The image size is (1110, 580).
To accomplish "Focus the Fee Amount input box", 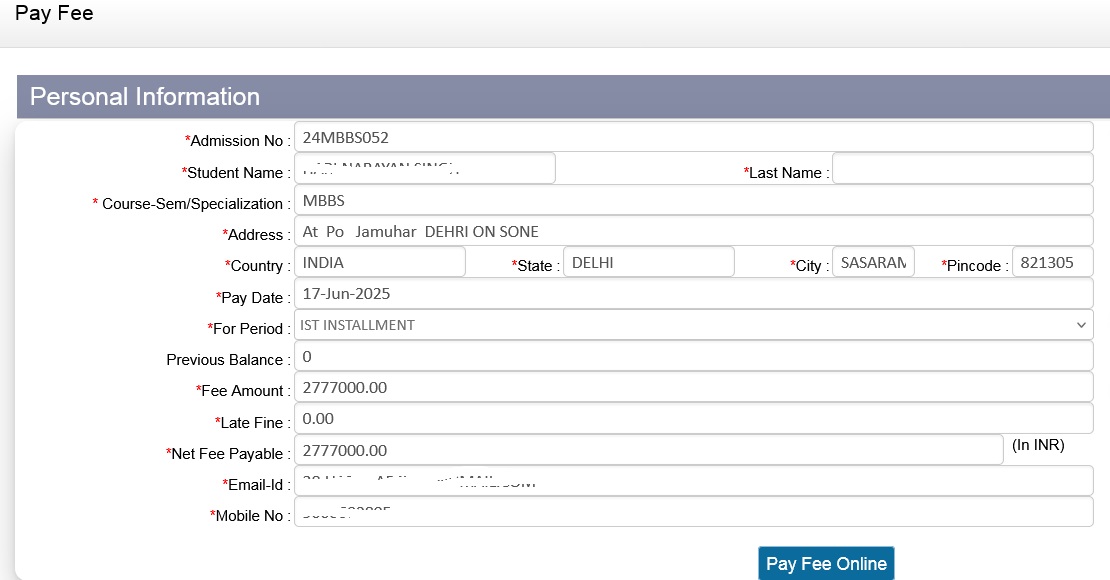I will 693,388.
